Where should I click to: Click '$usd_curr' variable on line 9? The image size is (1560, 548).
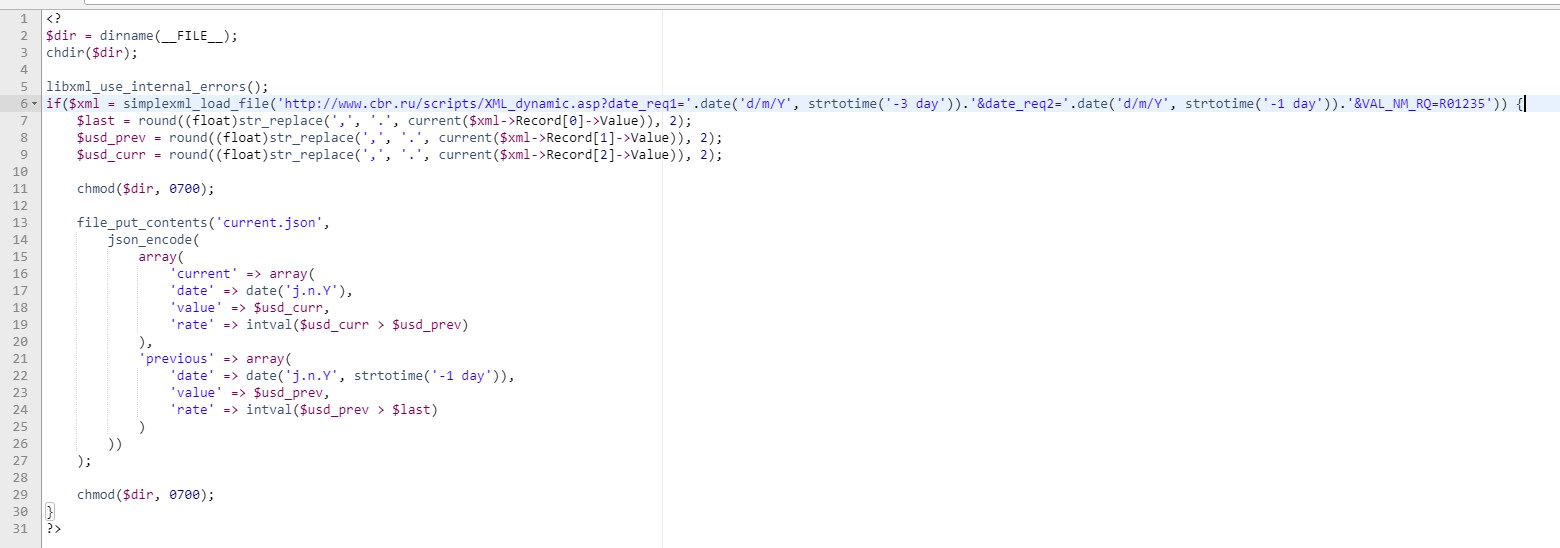111,154
